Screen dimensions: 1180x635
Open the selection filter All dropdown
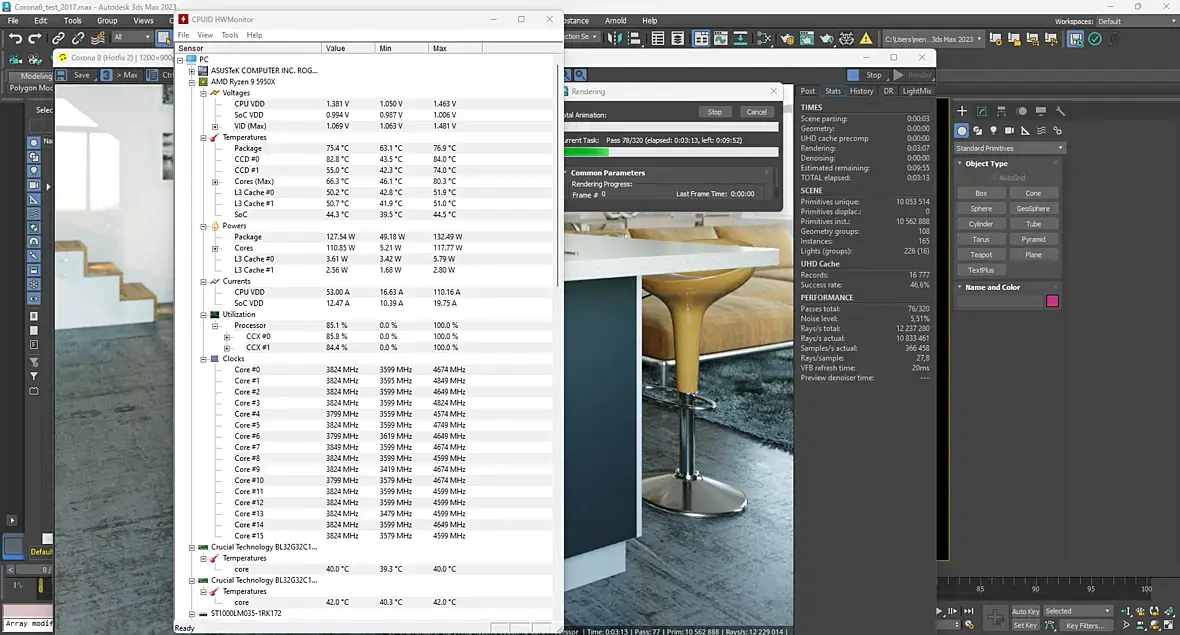coord(131,37)
